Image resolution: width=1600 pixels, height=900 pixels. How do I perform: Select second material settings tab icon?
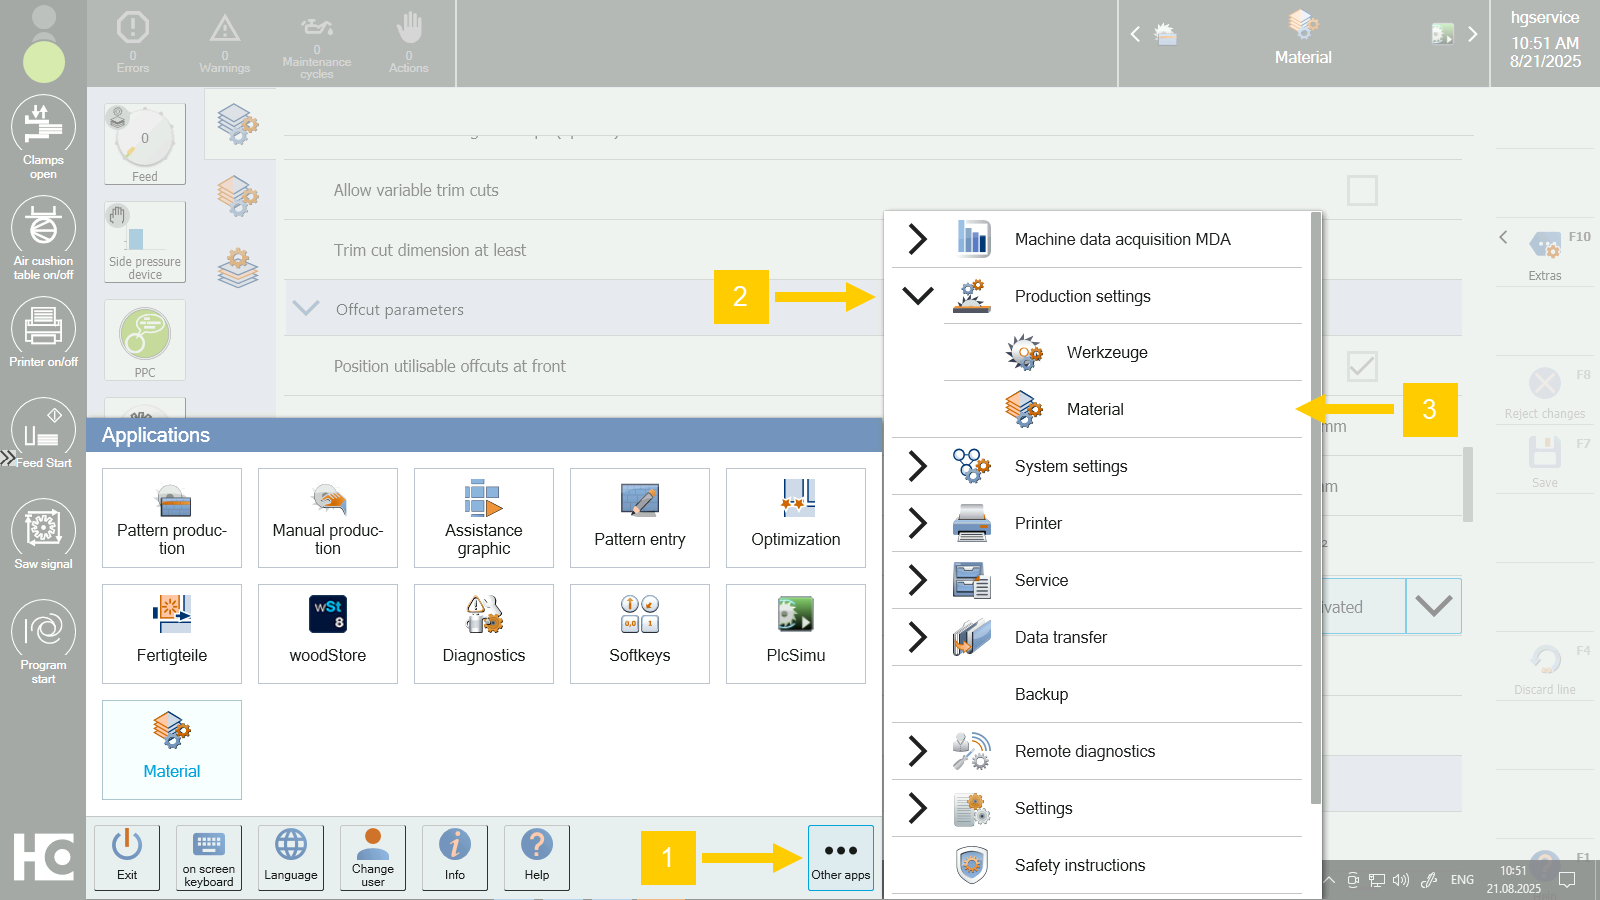238,195
